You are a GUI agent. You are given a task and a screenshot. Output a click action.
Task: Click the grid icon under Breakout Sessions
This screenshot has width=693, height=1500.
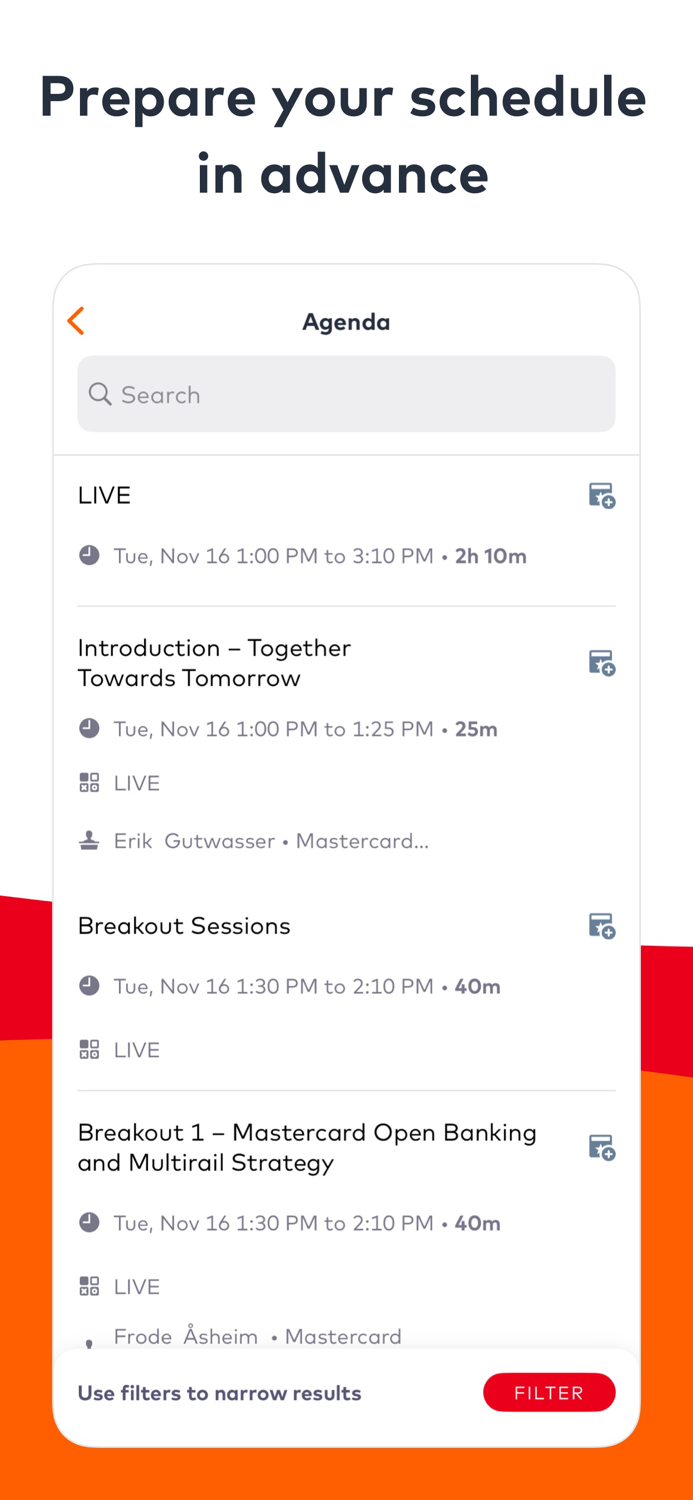[x=89, y=1049]
